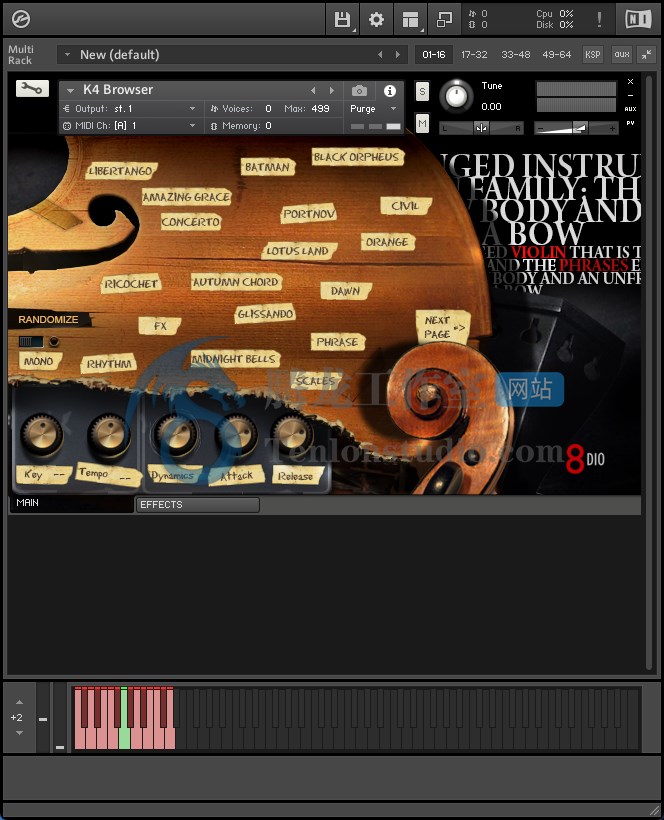Click the minimize view windows icon

coord(444,19)
